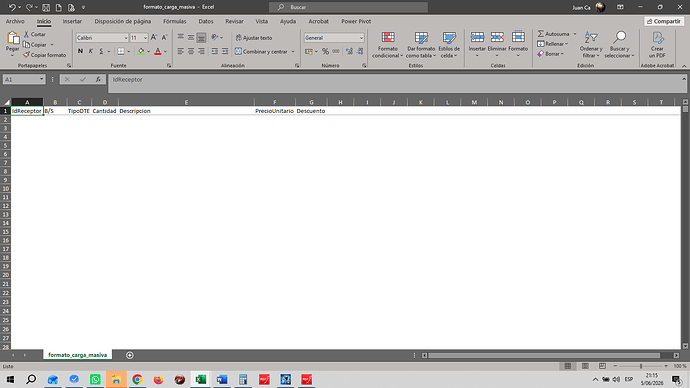Image resolution: width=690 pixels, height=388 pixels.
Task: Open the Insertar ribbon tab
Action: coord(72,21)
